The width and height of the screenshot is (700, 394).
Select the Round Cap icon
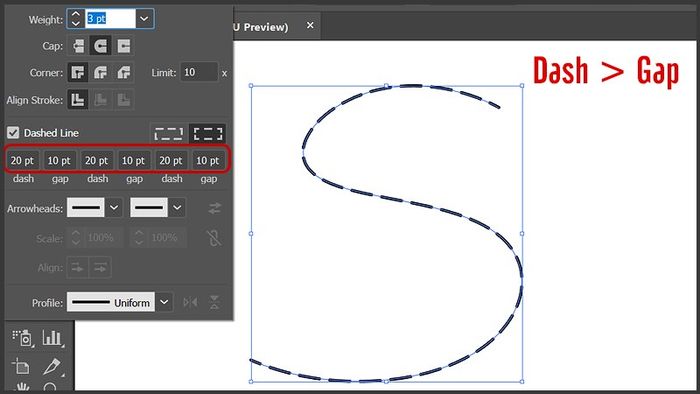(101, 46)
